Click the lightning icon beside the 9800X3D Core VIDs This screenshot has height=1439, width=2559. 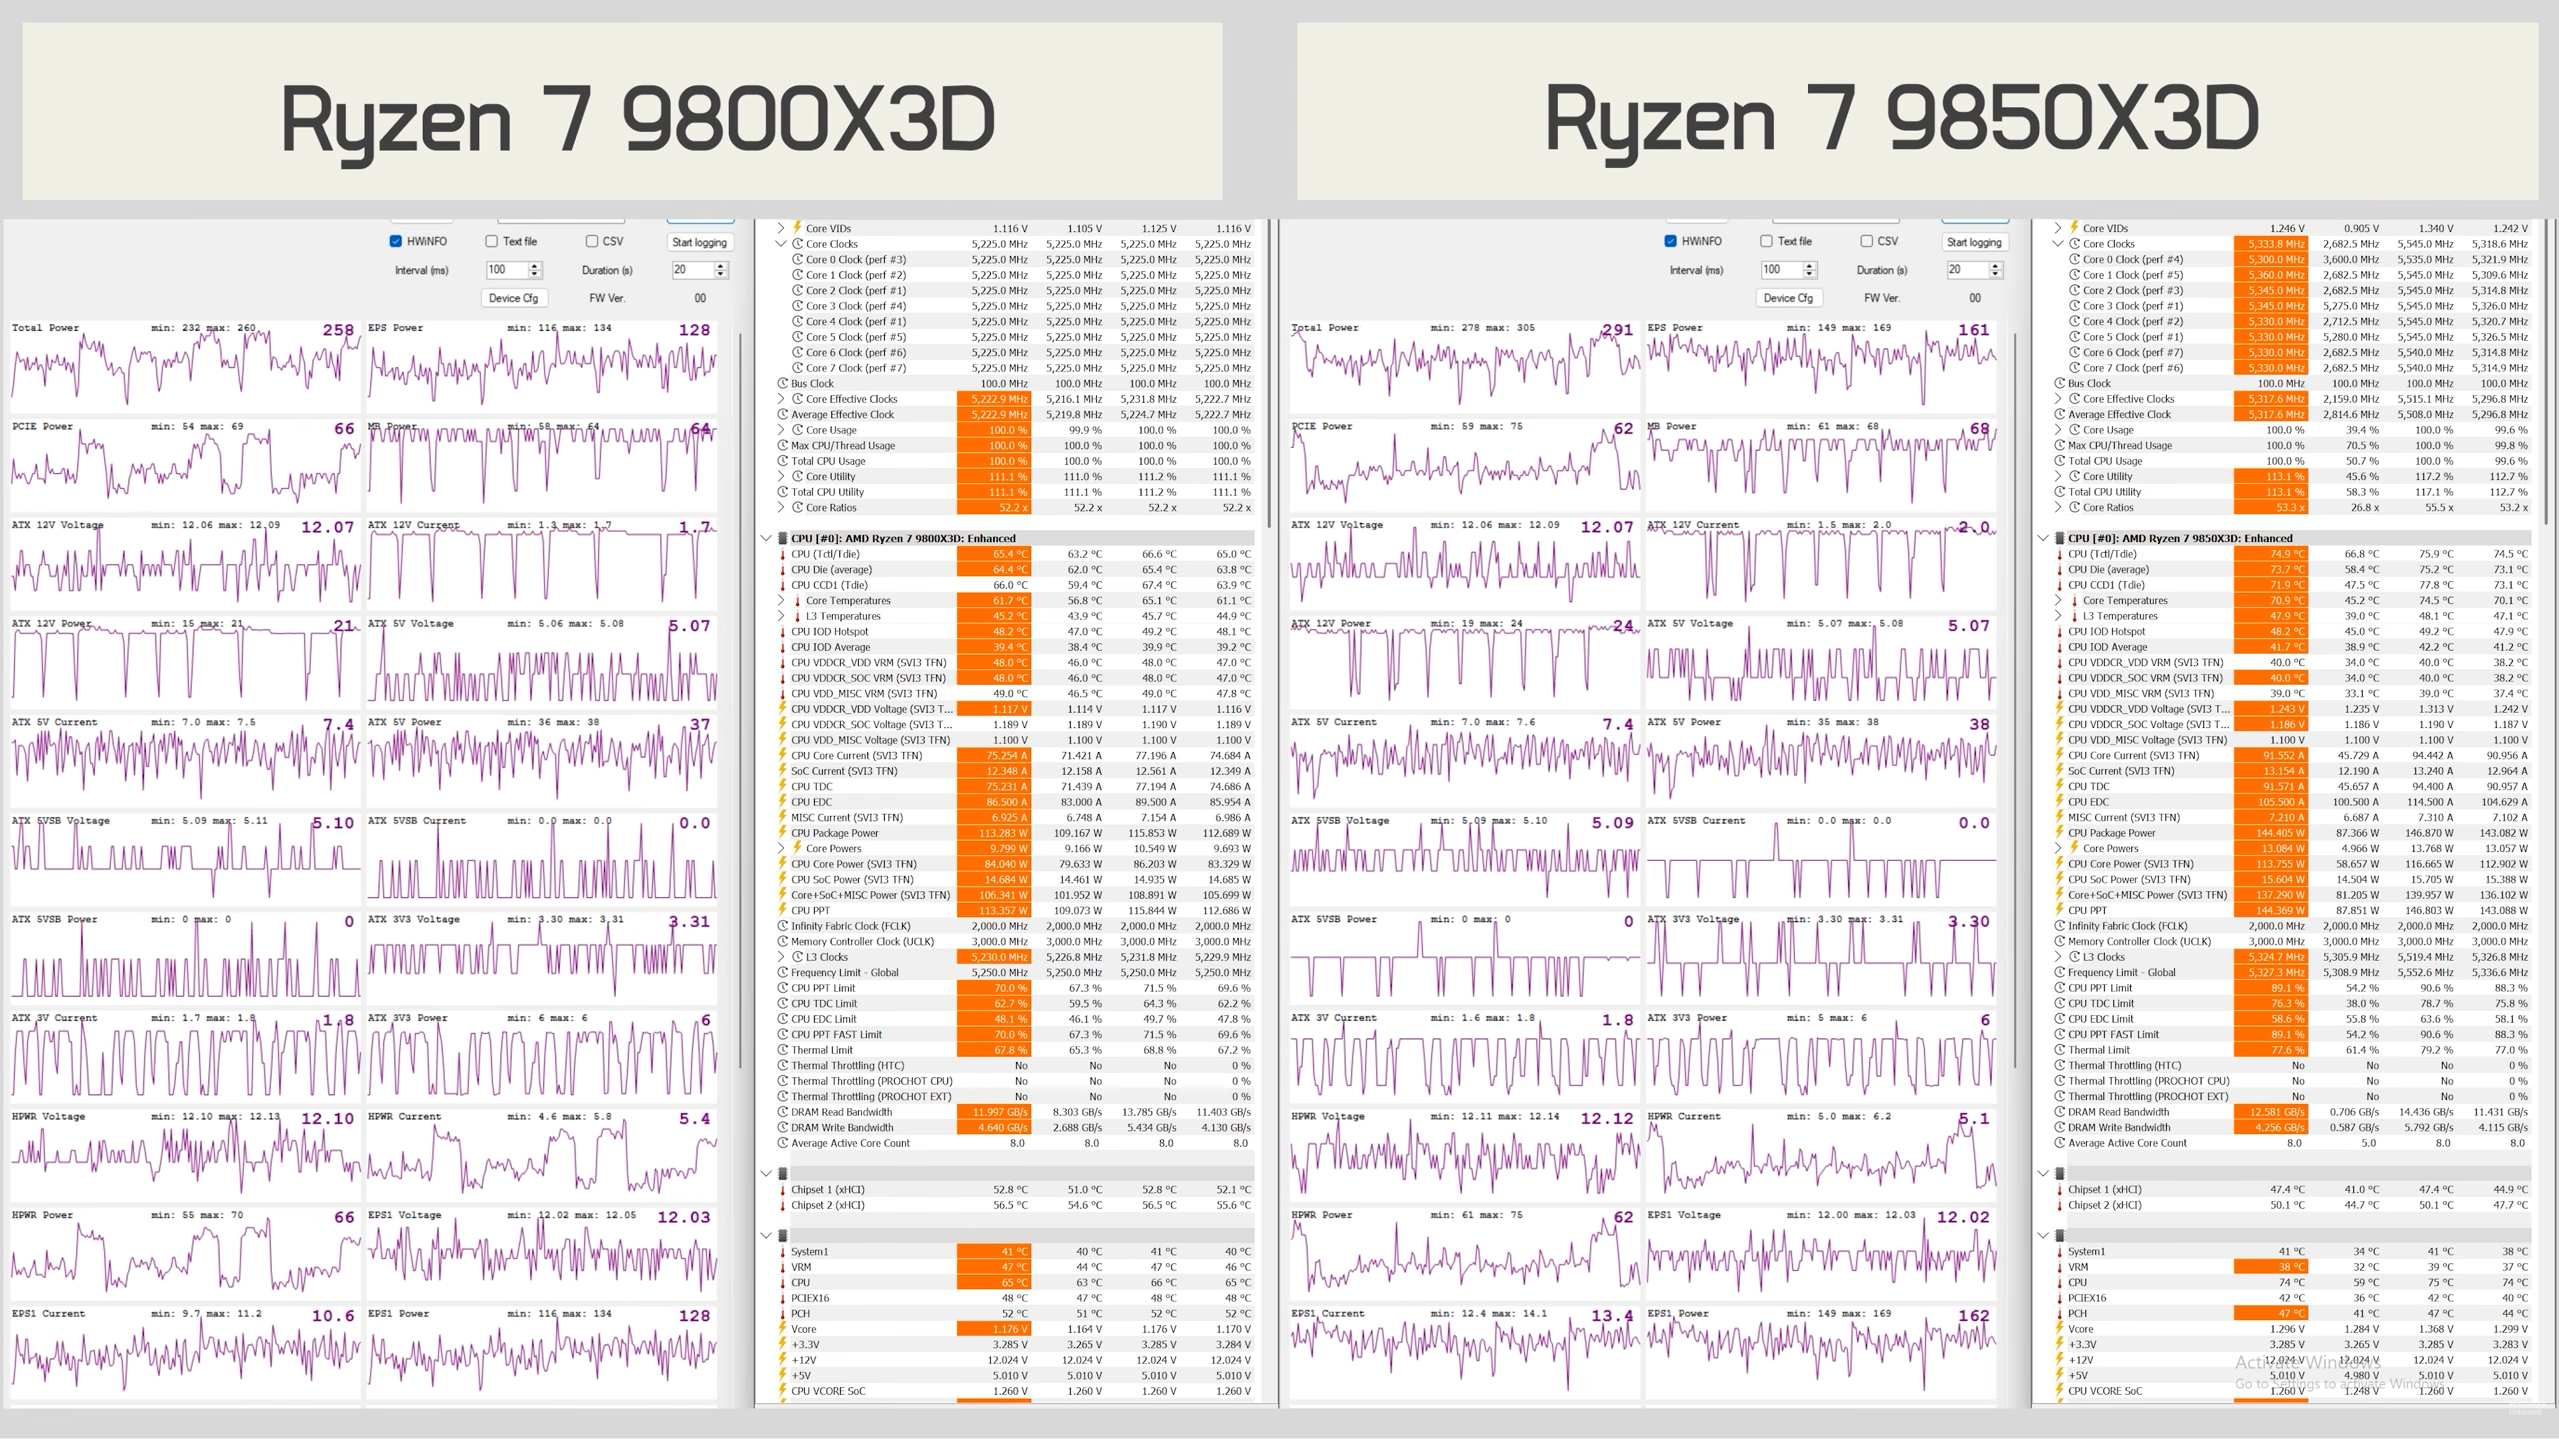point(797,228)
